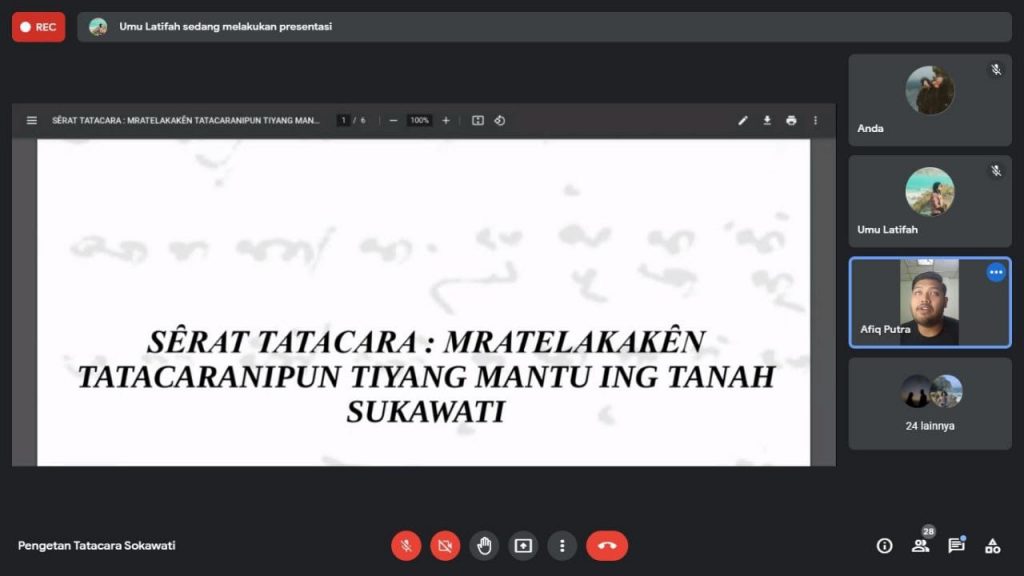The image size is (1024, 576).
Task: Click the Umu Latifah presenting banner
Action: (544, 27)
